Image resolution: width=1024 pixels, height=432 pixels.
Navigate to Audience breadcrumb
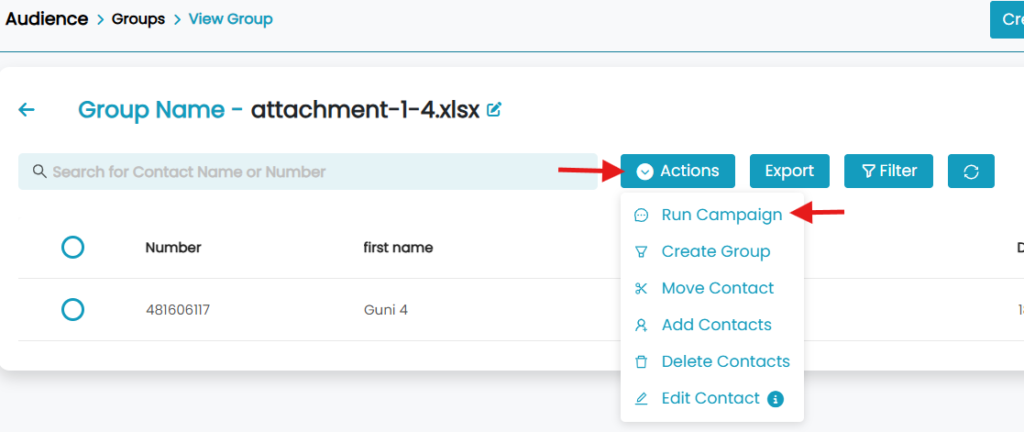pos(46,19)
